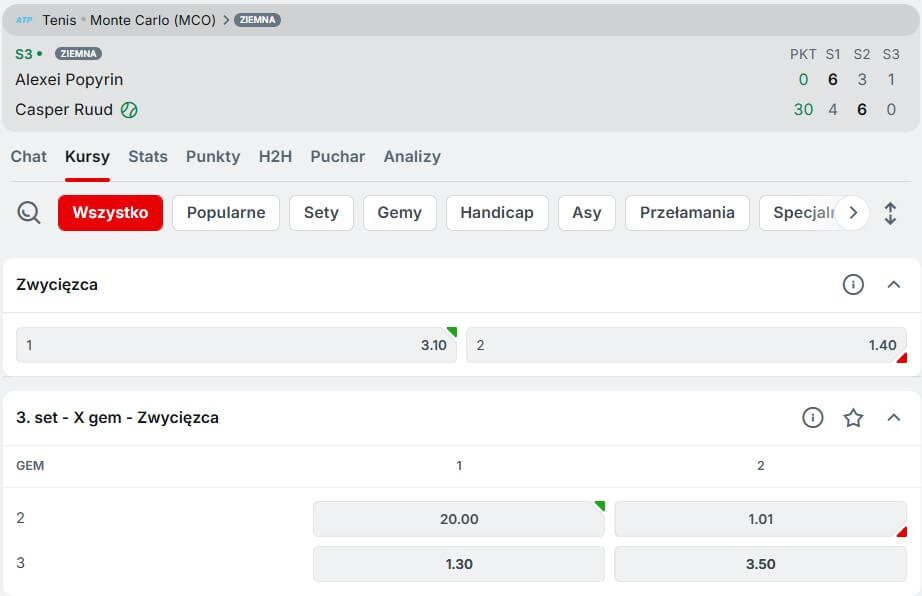
Task: Toggle the Popularne filter
Action: (x=226, y=213)
